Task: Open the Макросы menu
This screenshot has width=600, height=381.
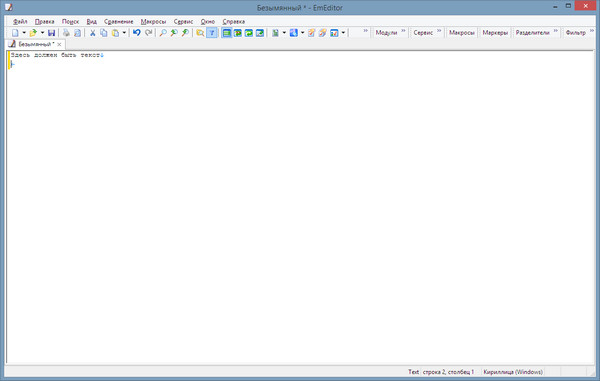Action: click(x=153, y=22)
